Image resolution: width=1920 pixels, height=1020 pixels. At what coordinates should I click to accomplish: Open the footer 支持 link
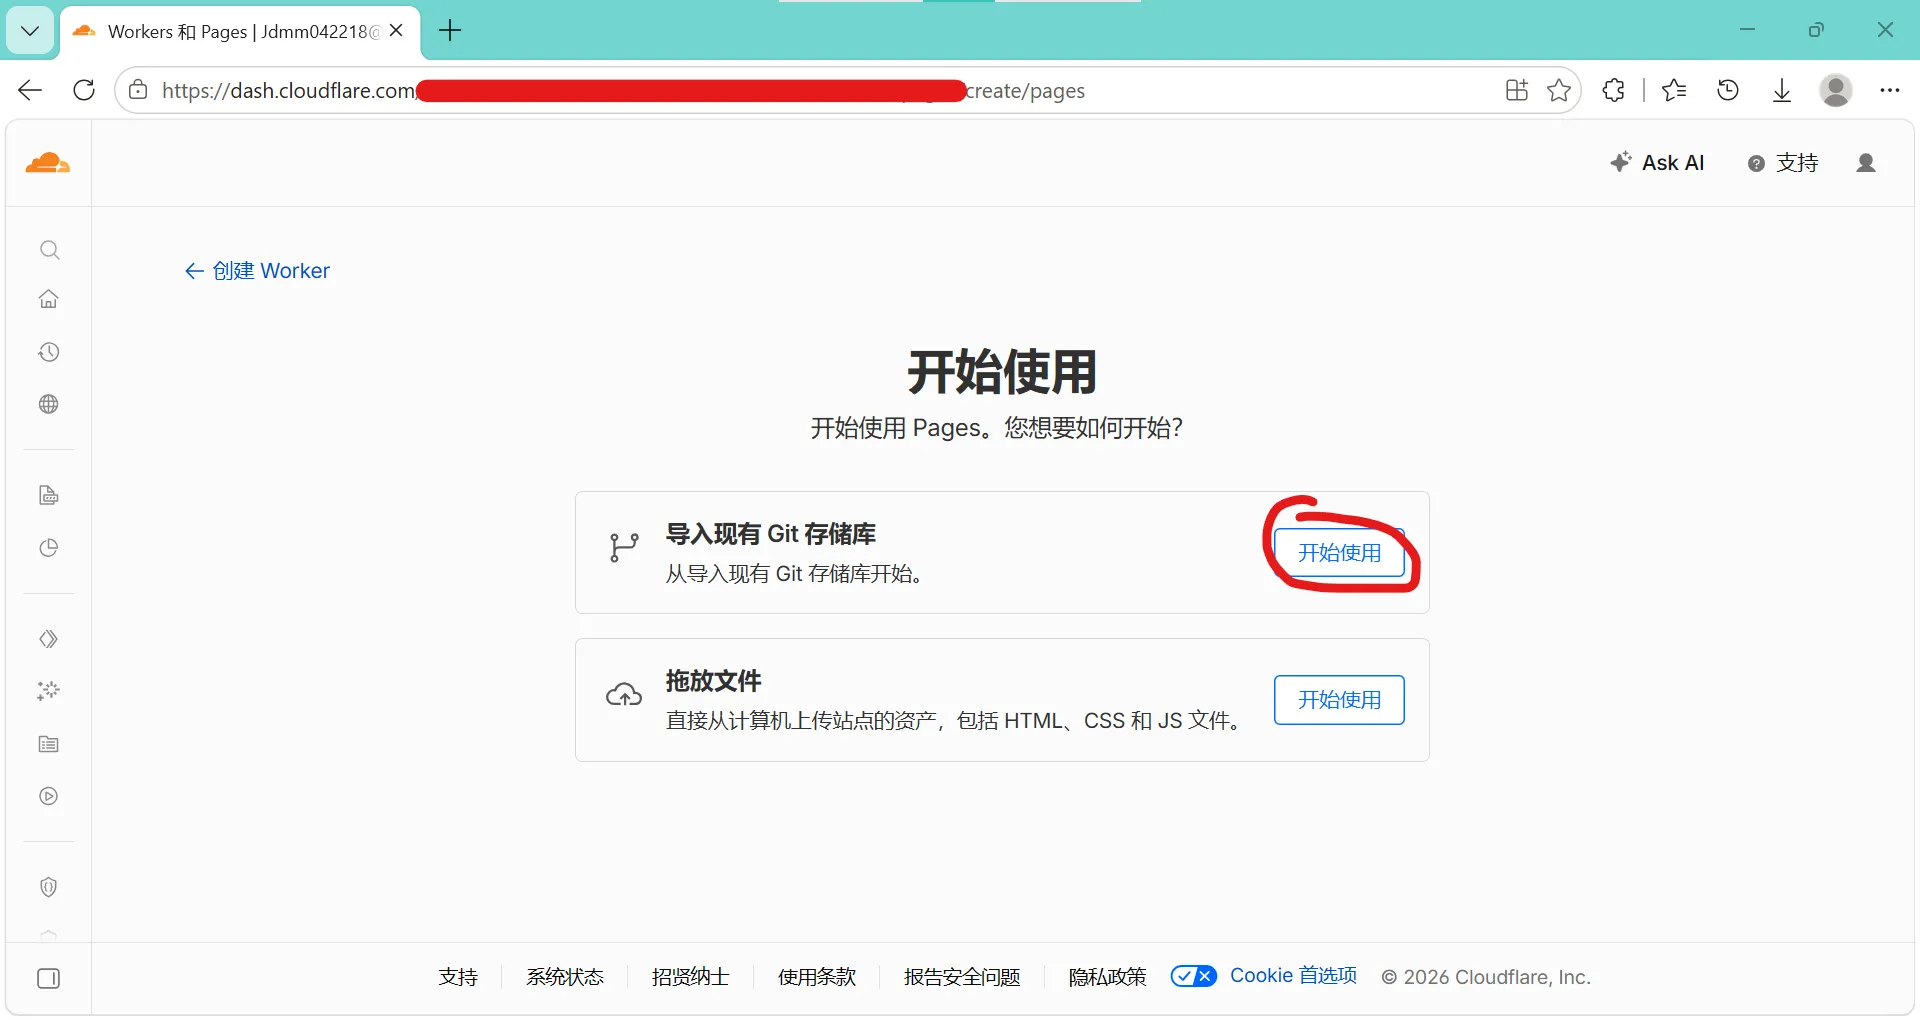tap(458, 977)
